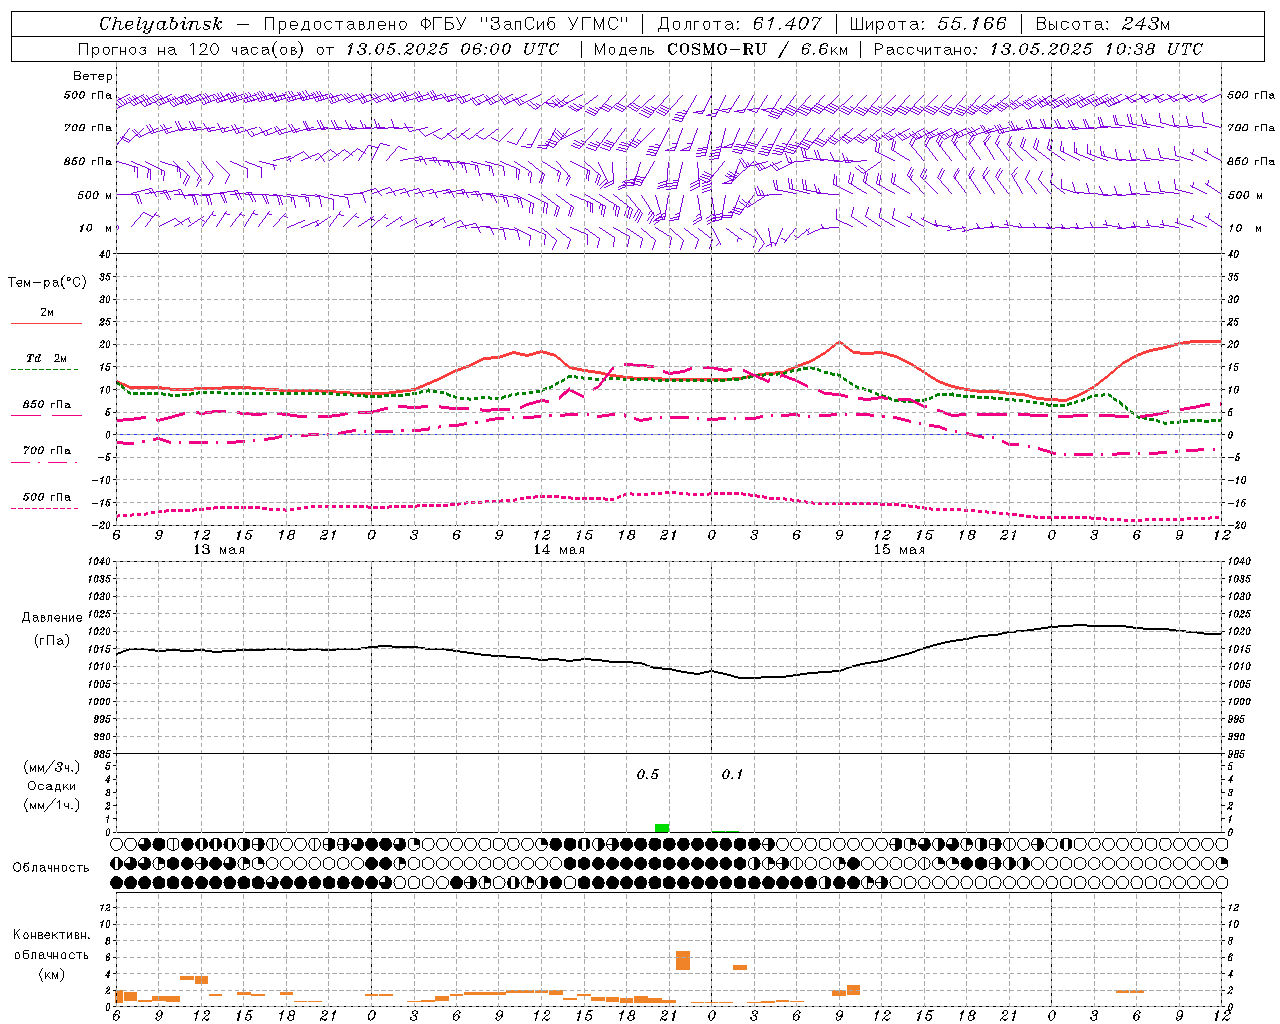The width and height of the screenshot is (1280, 1024).
Task: Click the "Осадки" panel label
Action: tap(52, 786)
